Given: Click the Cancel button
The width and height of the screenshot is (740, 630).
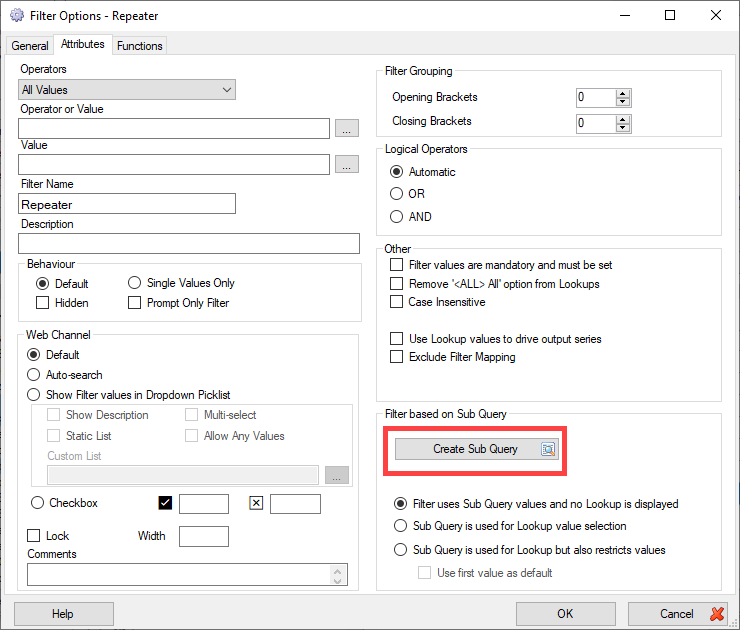Looking at the screenshot, I should tap(678, 613).
